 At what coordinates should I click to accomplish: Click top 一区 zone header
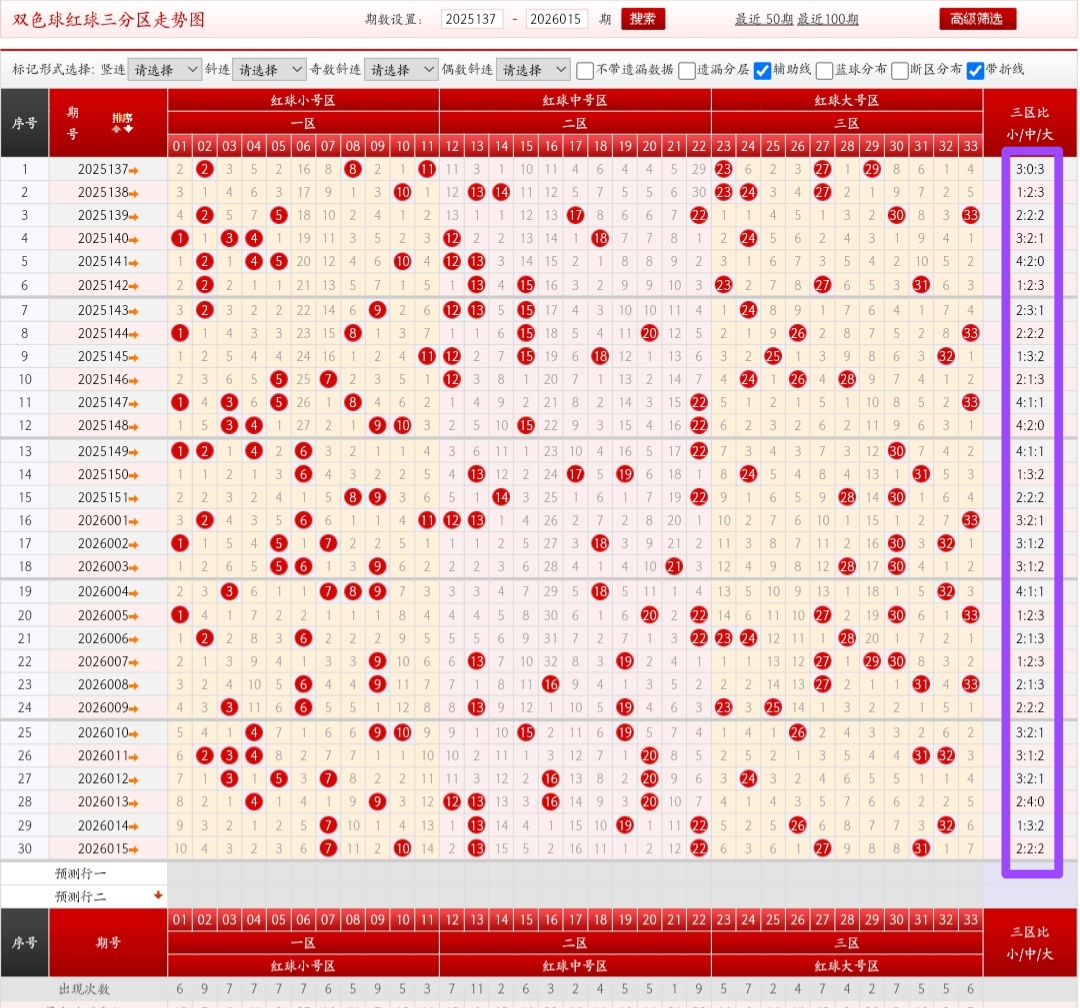[303, 123]
